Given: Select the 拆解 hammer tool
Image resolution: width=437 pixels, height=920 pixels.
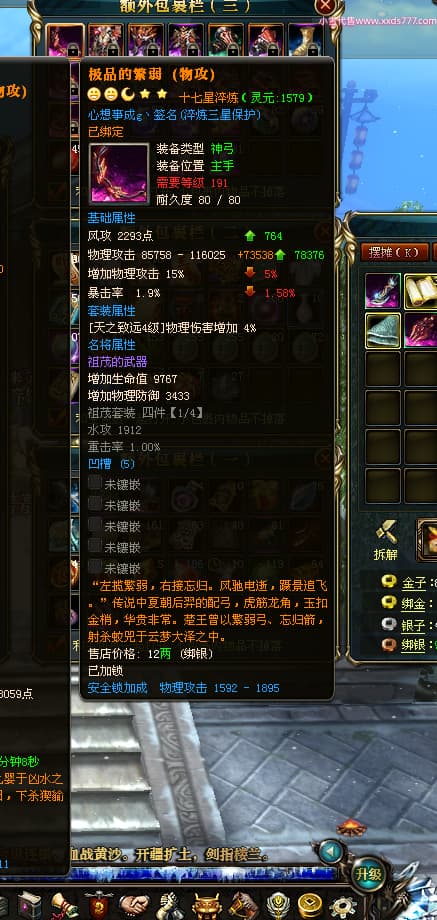Looking at the screenshot, I should point(386,540).
